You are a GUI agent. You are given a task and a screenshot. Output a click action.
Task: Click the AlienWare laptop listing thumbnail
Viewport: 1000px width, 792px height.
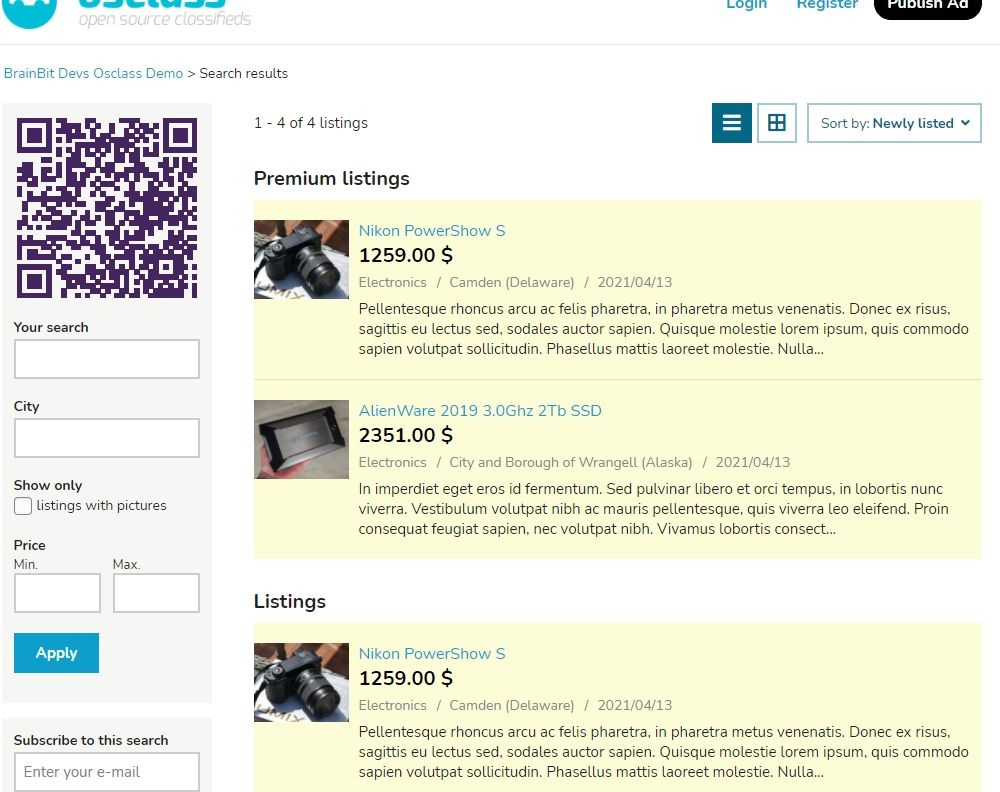point(301,440)
